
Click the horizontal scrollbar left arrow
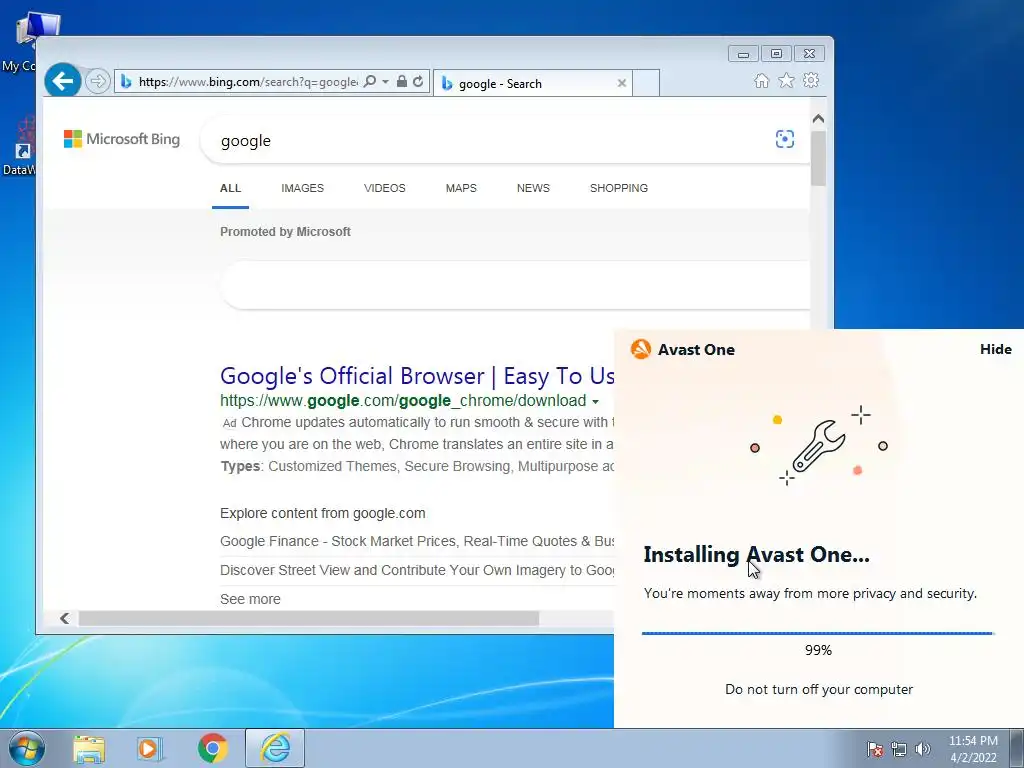pyautogui.click(x=64, y=618)
